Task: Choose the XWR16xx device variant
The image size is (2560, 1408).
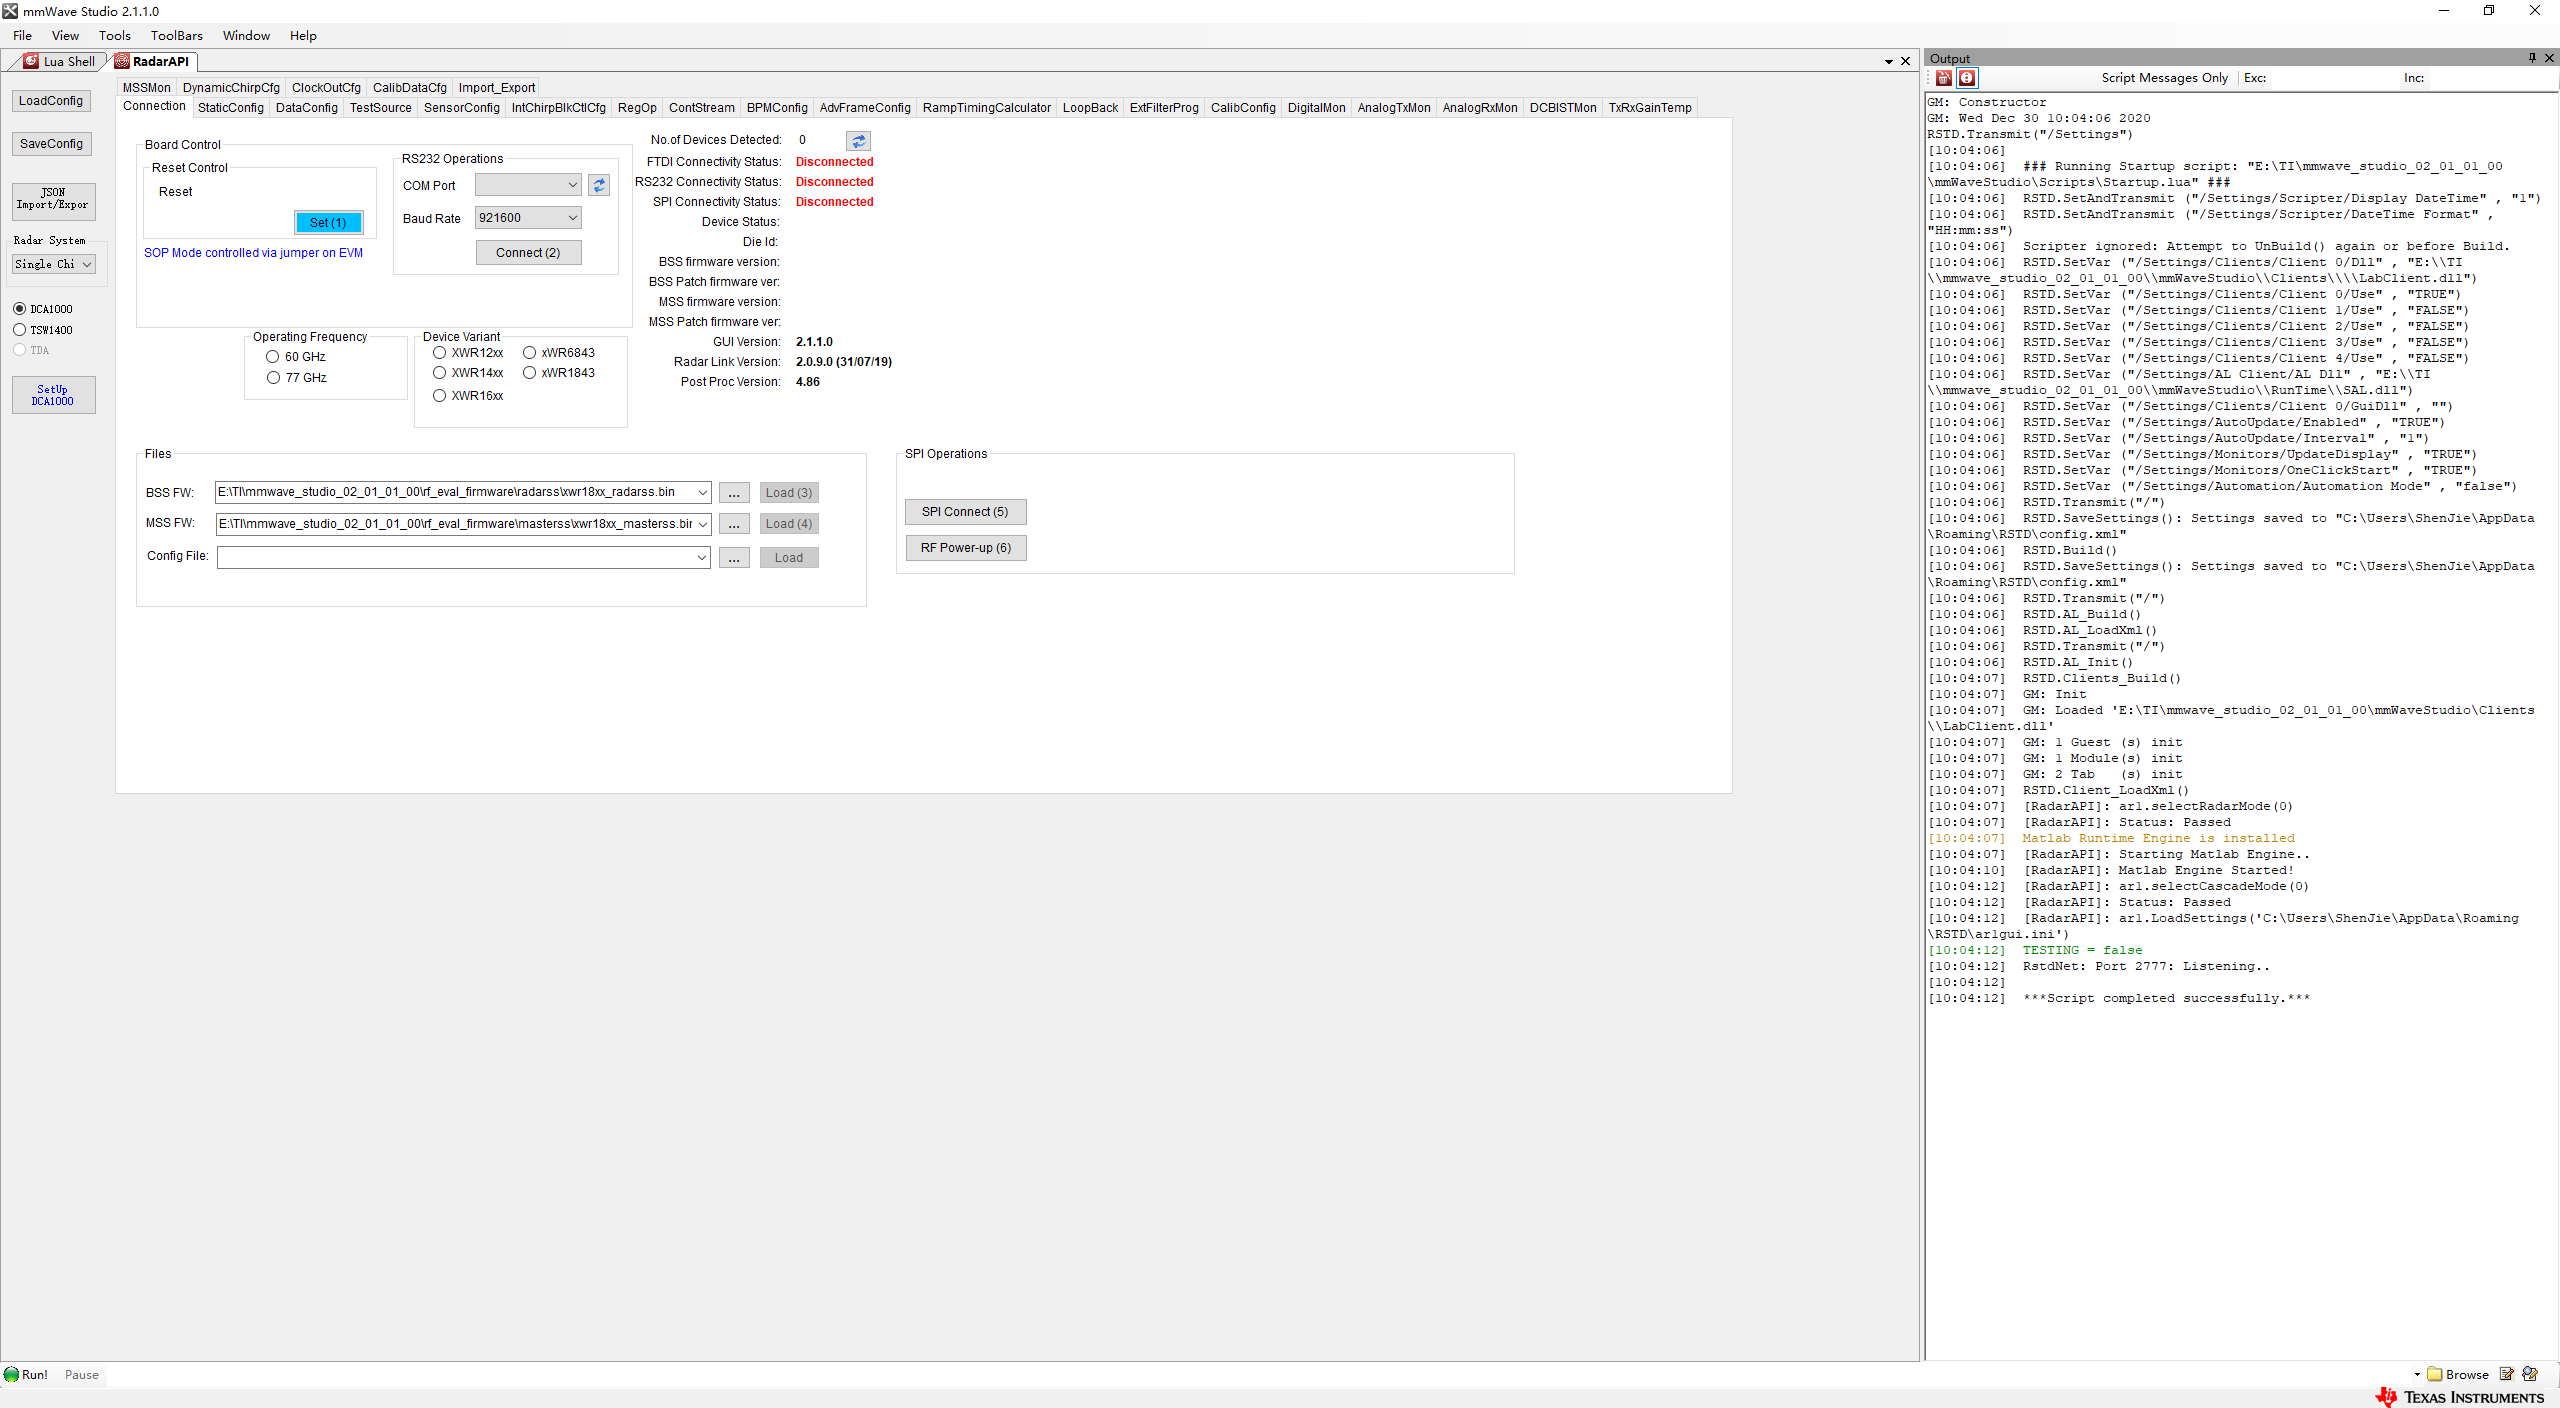Action: click(439, 396)
